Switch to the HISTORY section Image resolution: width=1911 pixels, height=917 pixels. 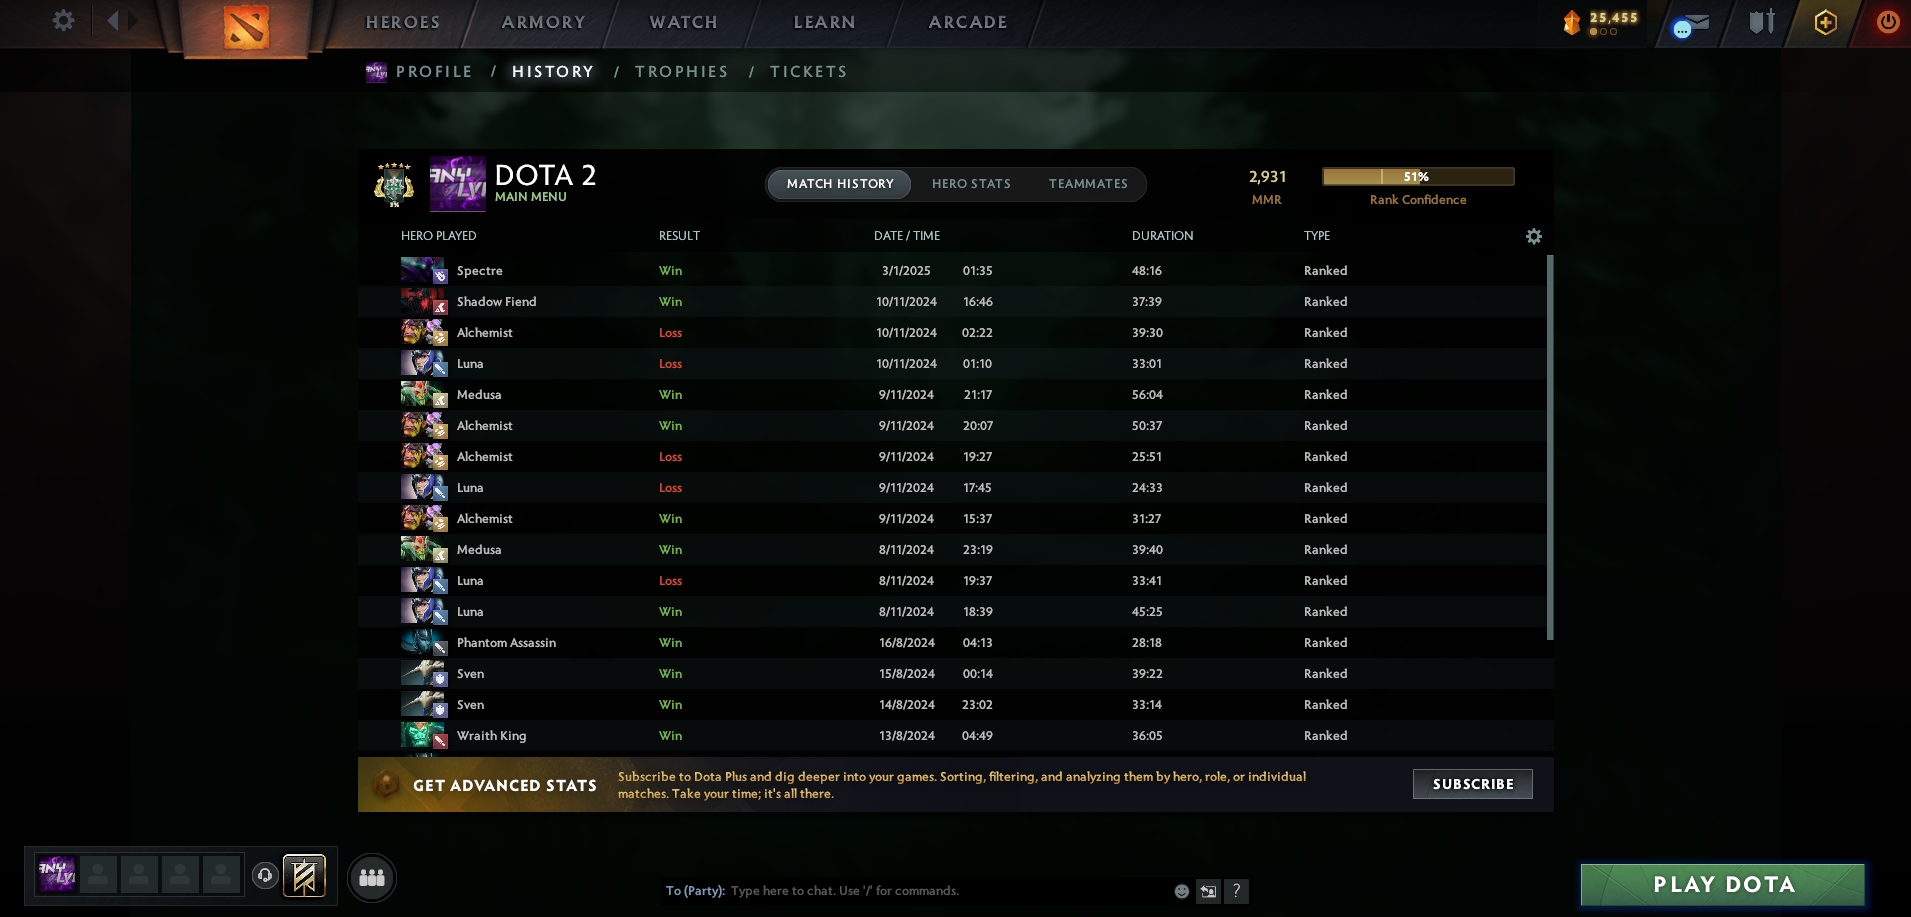(x=553, y=72)
